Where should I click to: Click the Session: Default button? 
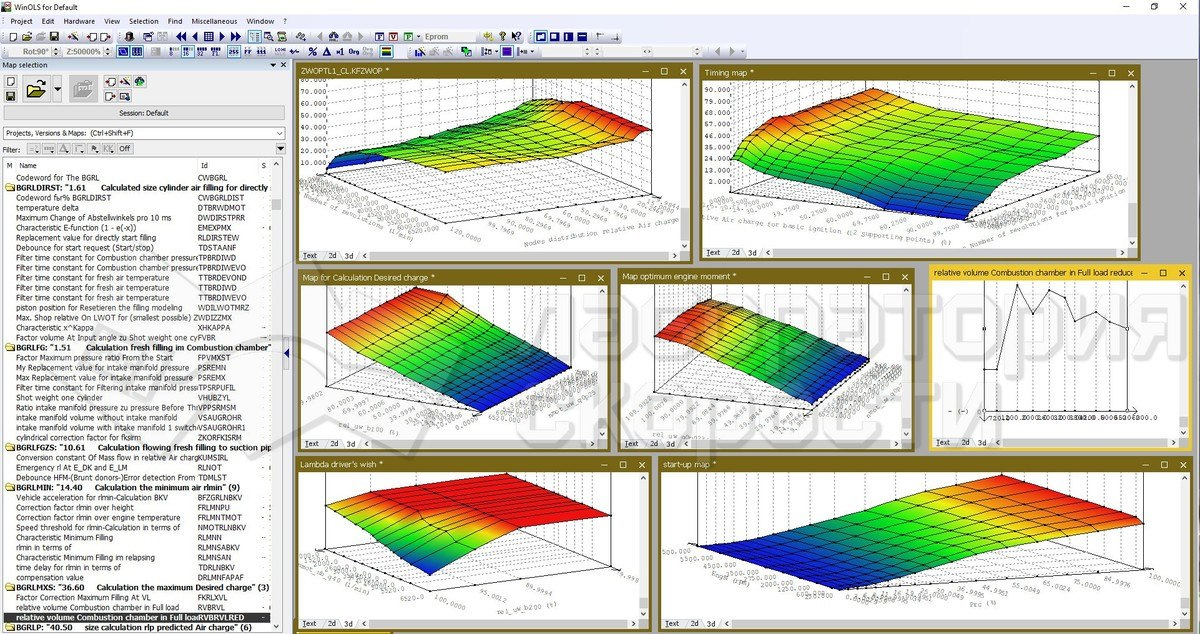click(144, 113)
